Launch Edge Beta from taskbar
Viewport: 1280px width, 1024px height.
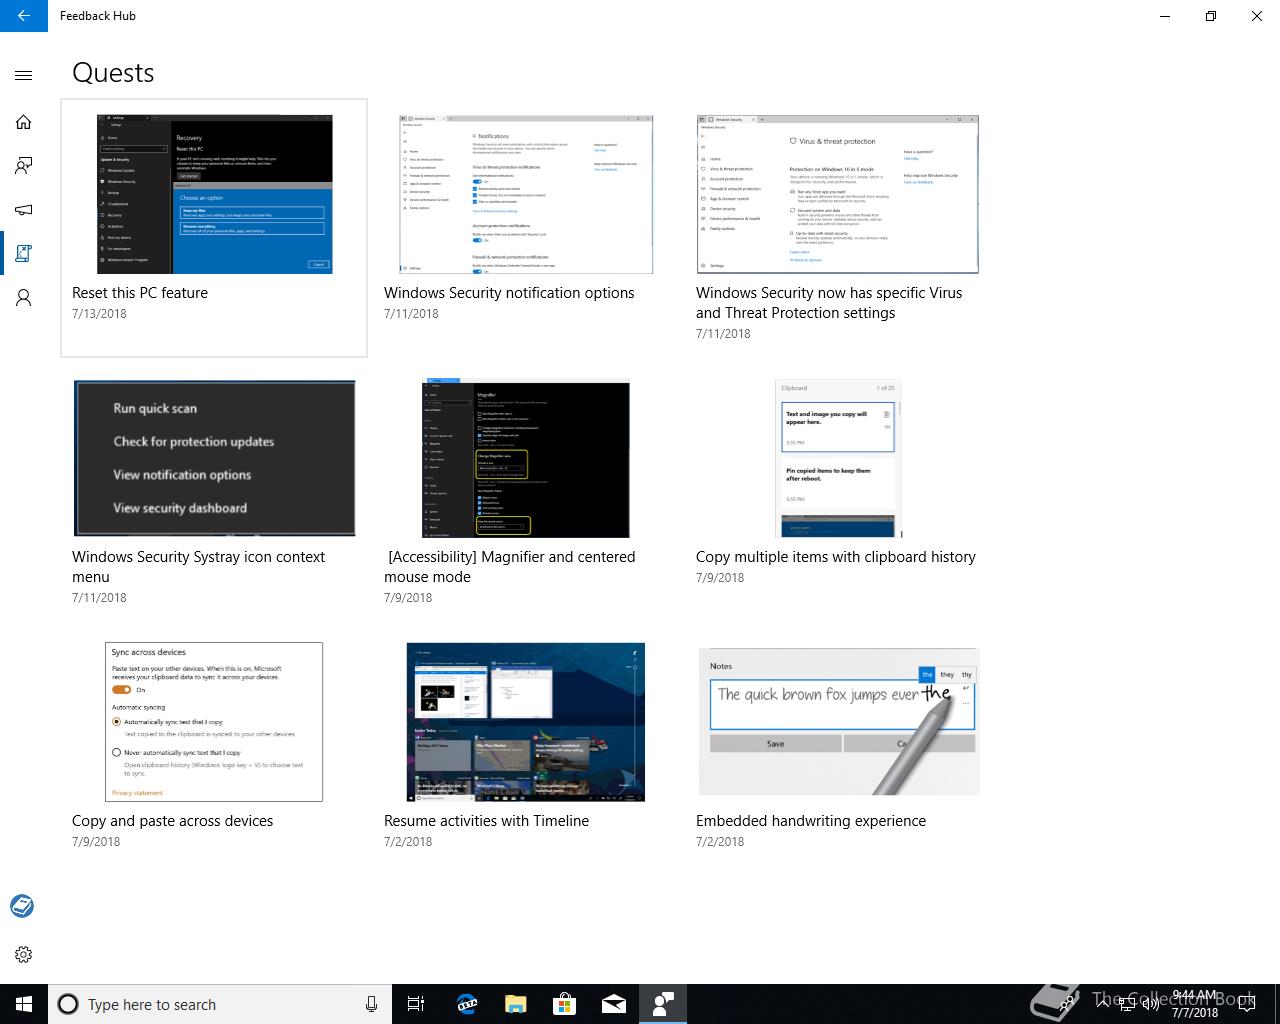466,1004
